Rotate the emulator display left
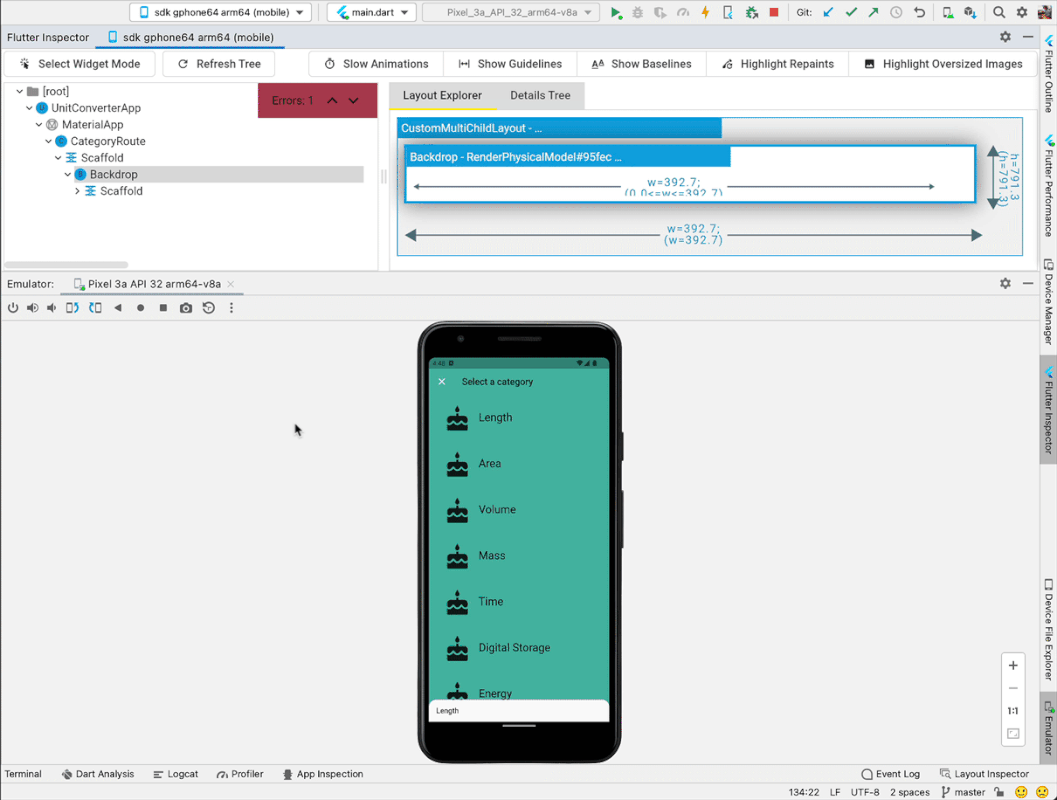 pyautogui.click(x=70, y=307)
